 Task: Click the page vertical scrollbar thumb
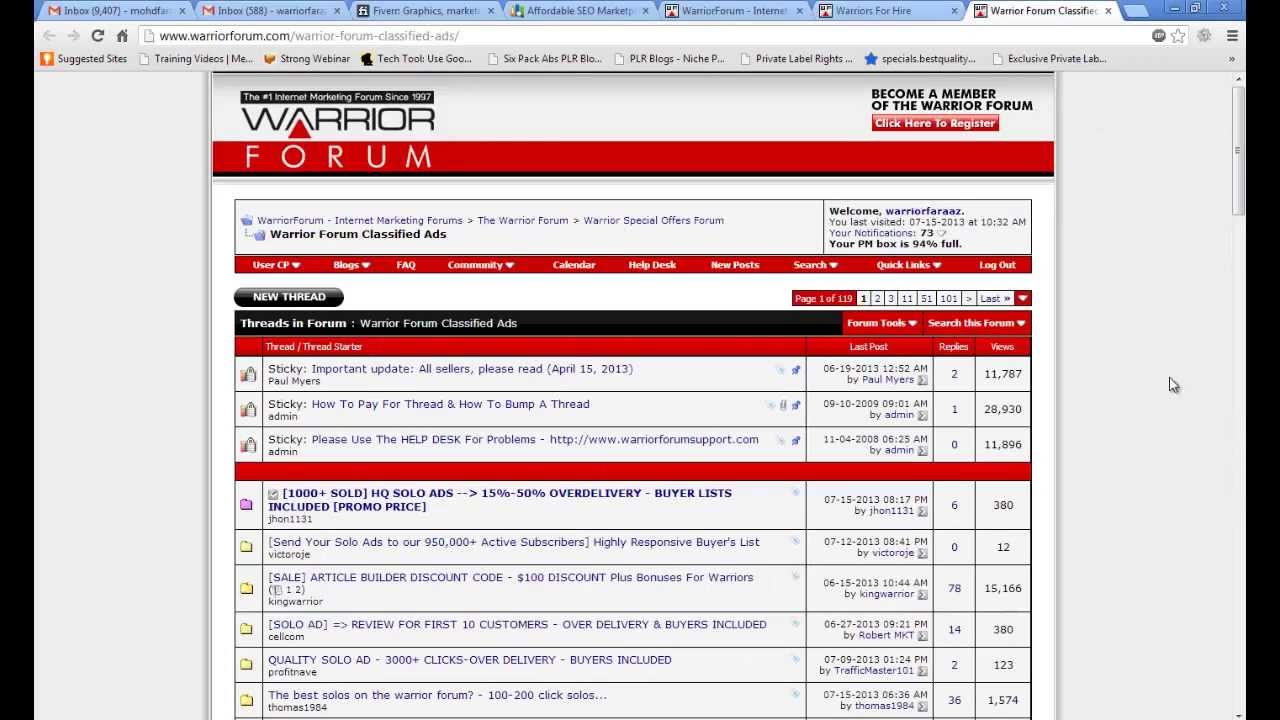[x=1238, y=150]
